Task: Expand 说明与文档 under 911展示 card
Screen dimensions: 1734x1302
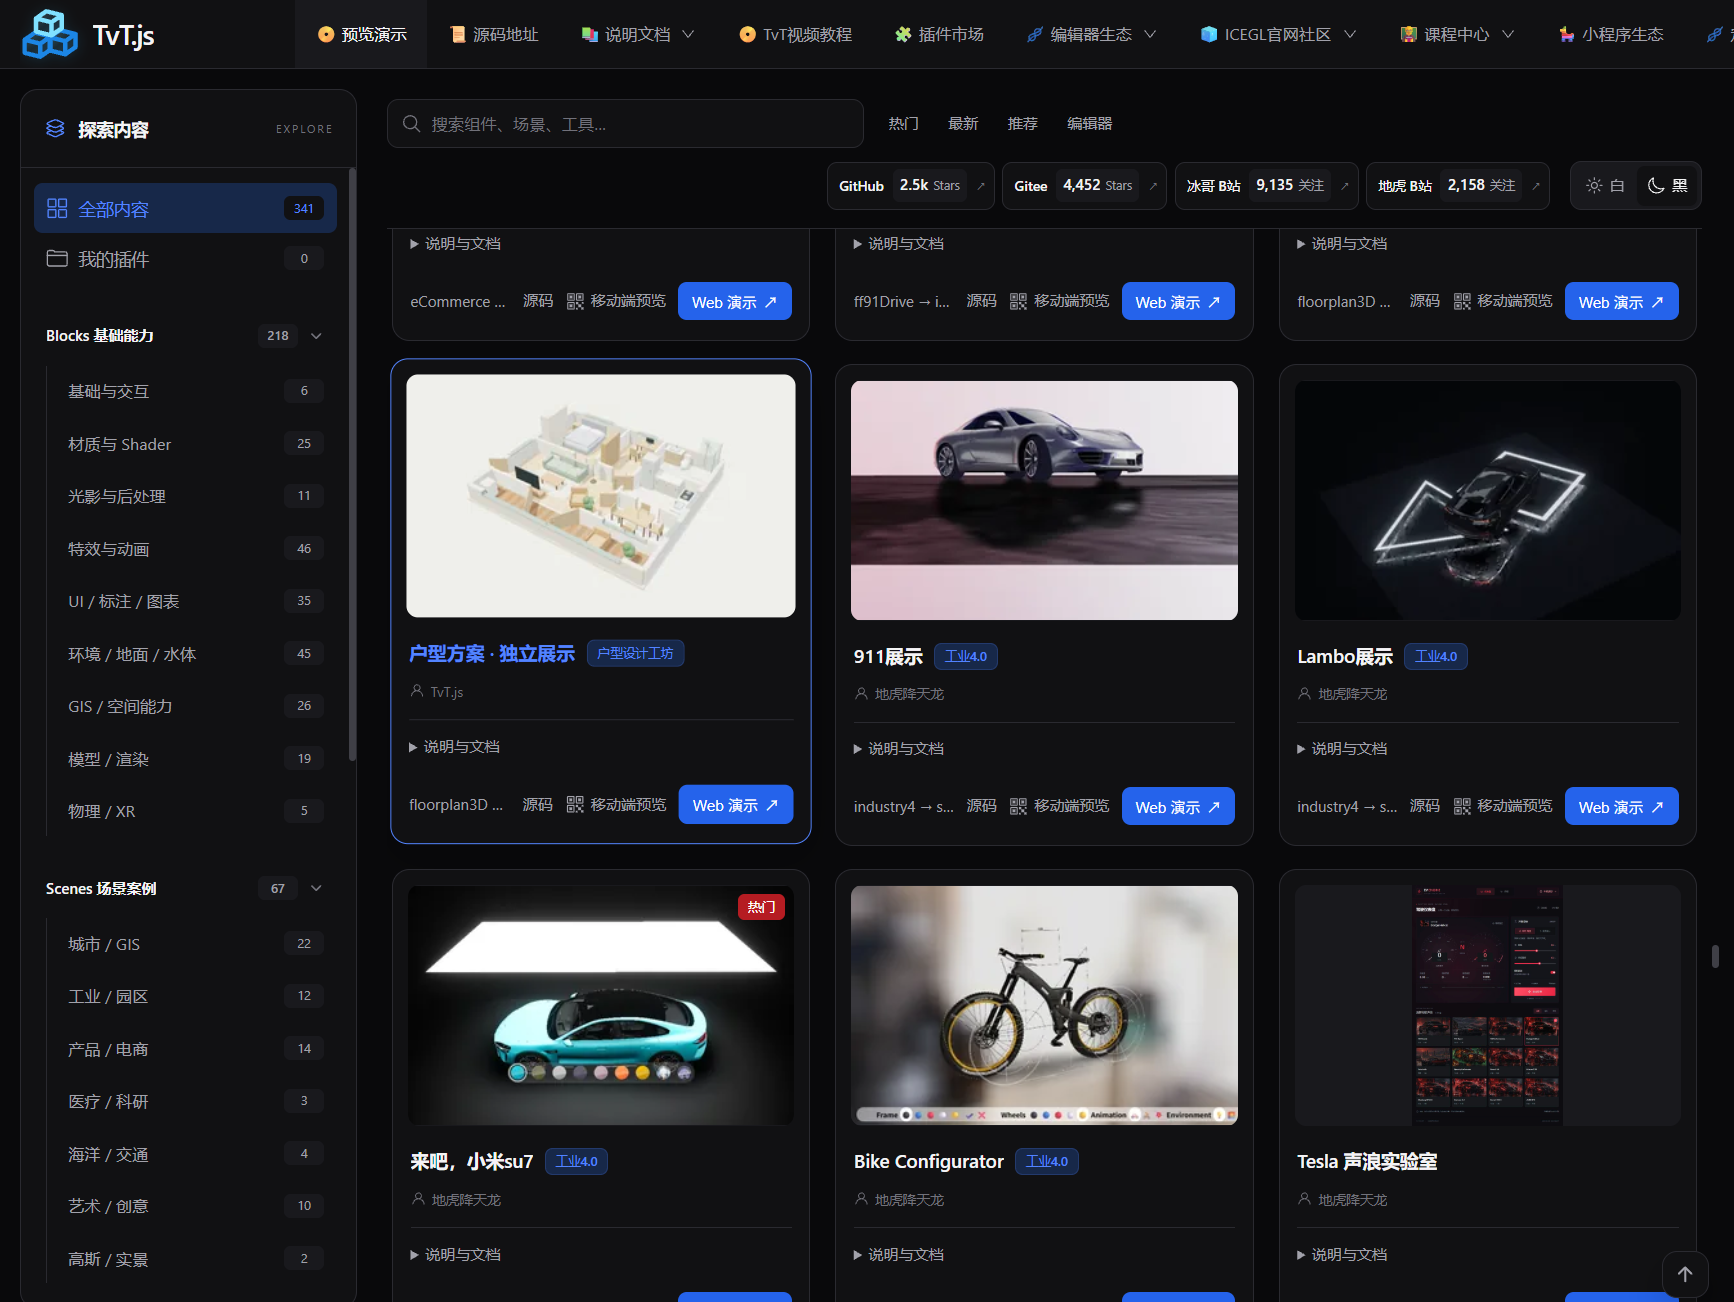Action: point(898,749)
